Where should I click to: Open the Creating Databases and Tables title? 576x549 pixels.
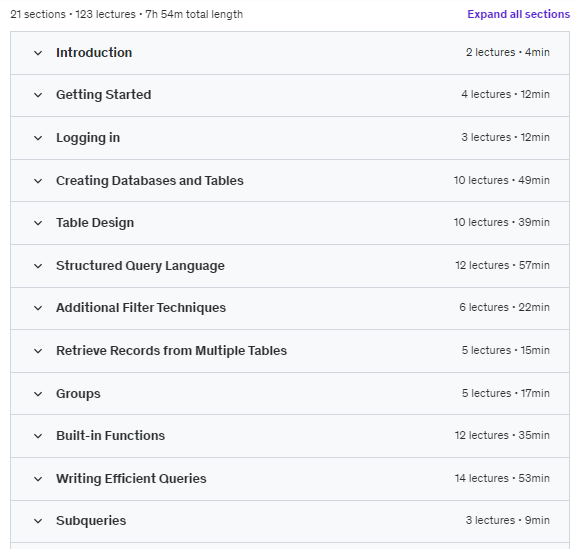(x=150, y=181)
